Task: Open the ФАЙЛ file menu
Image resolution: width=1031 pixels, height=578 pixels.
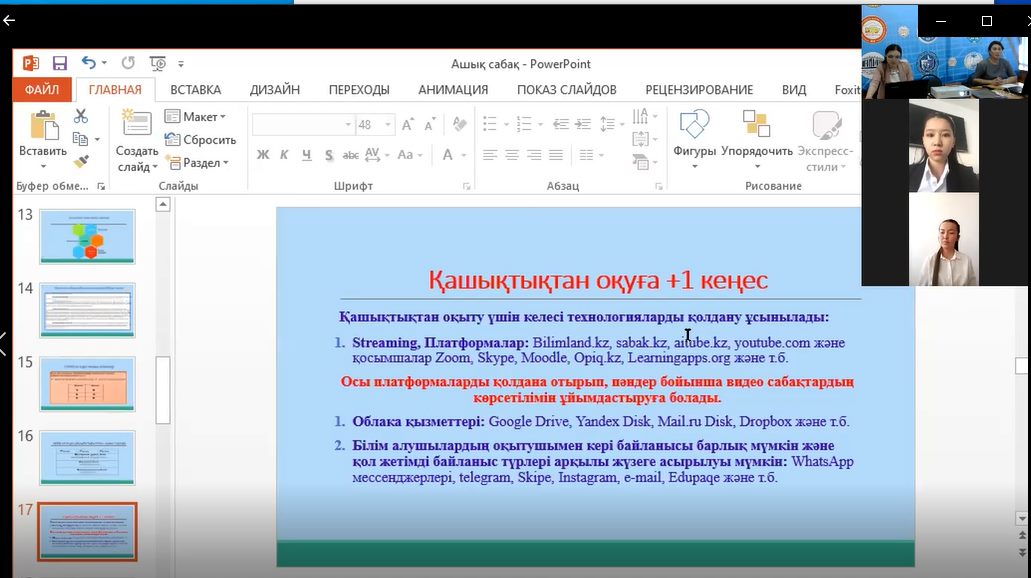Action: point(41,90)
